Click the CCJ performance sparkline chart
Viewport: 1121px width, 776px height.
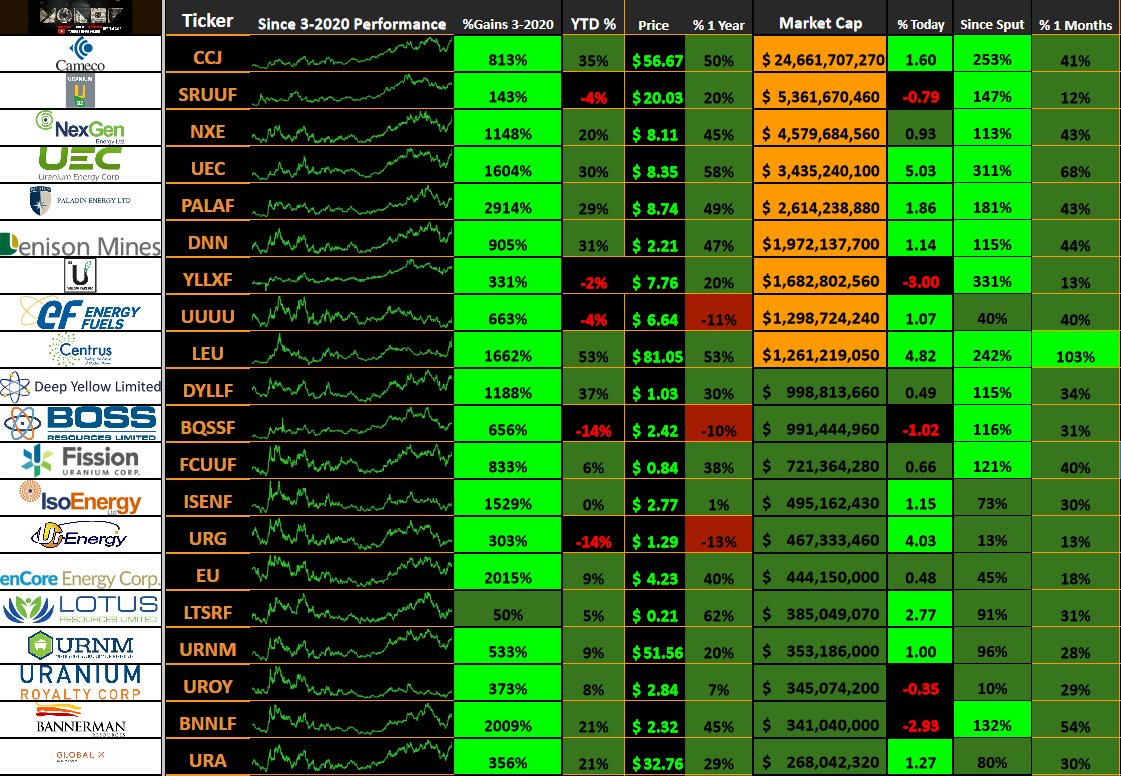[x=352, y=54]
